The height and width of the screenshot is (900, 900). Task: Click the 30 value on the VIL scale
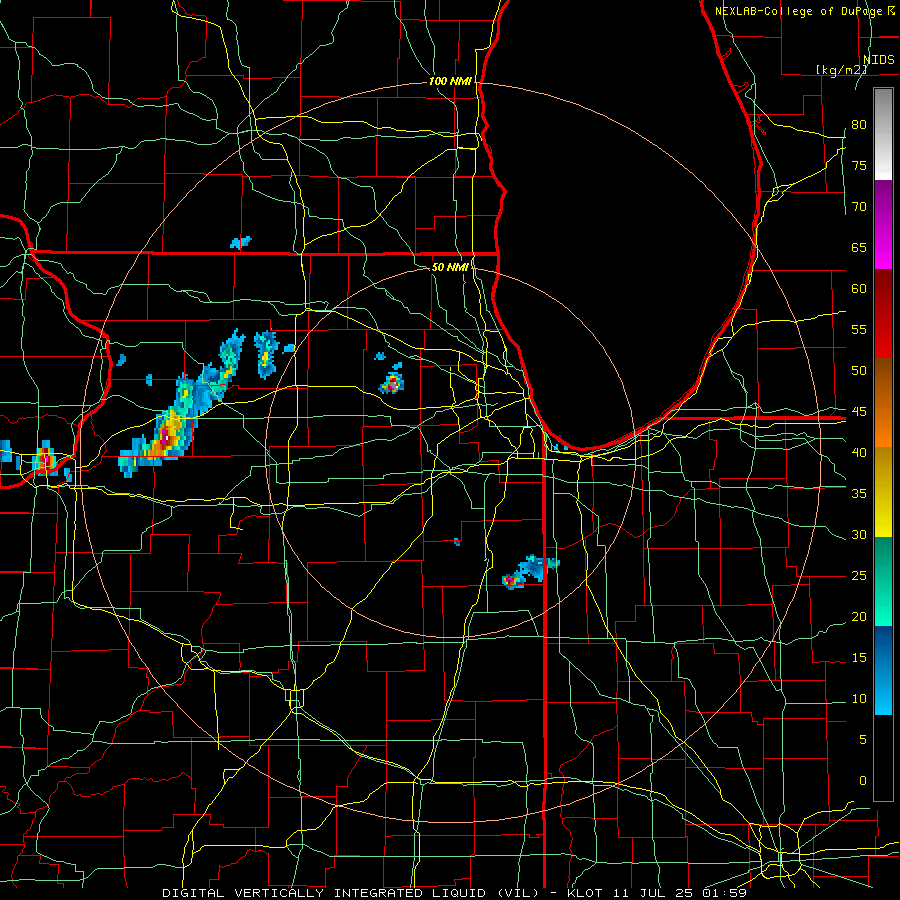[859, 535]
